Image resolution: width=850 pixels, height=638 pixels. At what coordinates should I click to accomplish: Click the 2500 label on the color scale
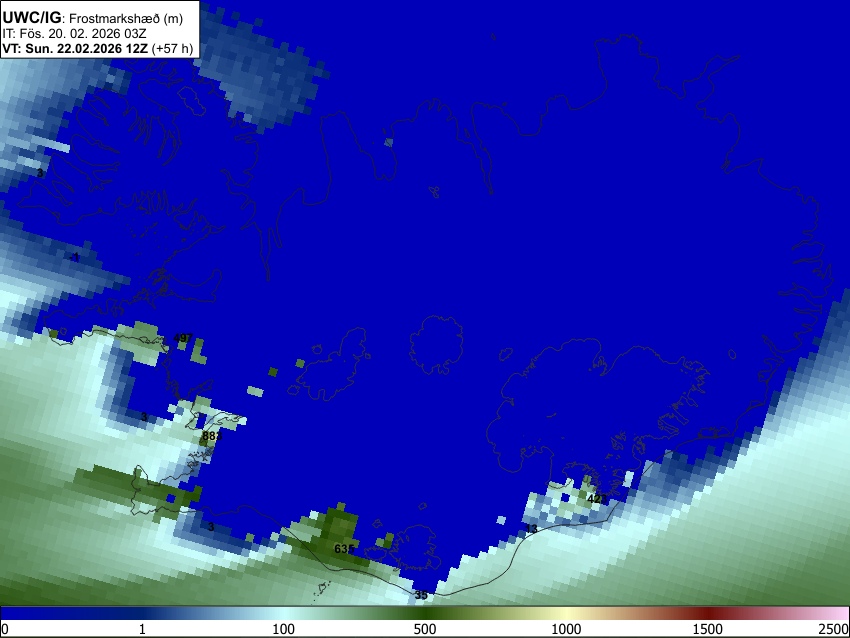(834, 629)
